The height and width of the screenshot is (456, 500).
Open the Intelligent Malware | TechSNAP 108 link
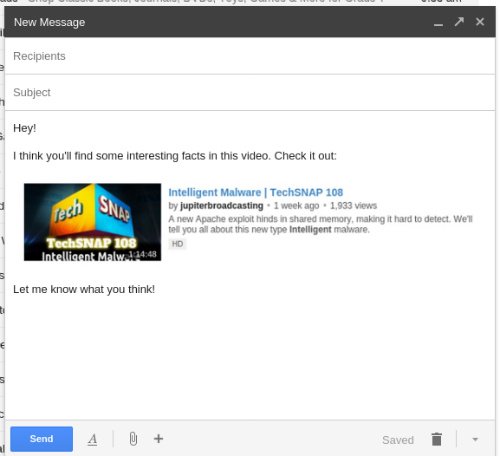click(x=256, y=192)
